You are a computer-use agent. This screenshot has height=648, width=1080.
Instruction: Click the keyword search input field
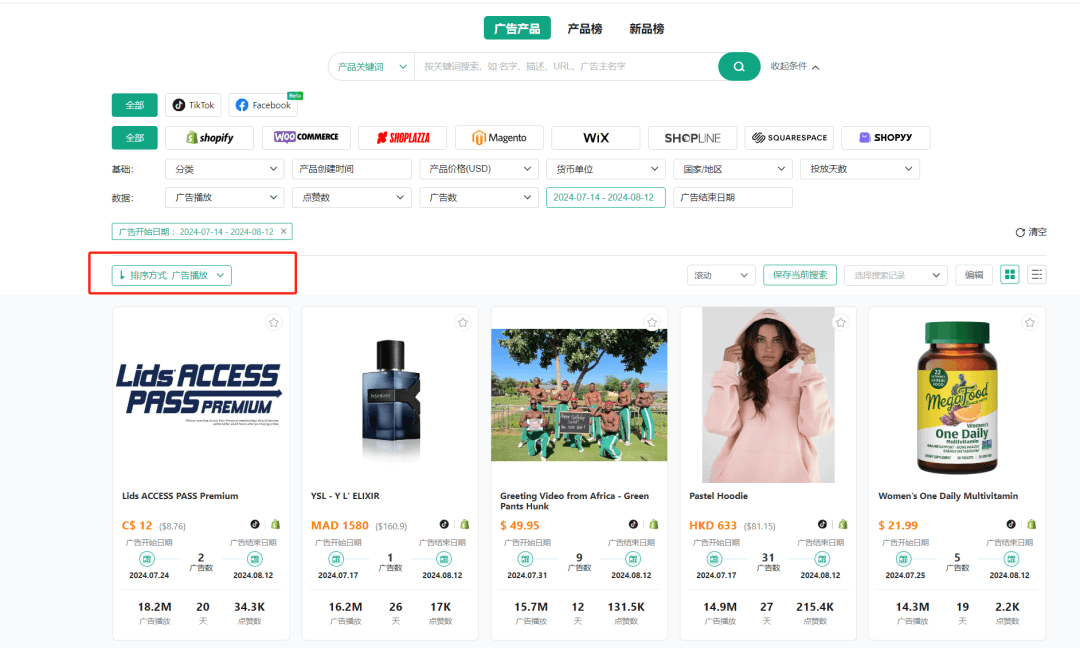click(565, 67)
